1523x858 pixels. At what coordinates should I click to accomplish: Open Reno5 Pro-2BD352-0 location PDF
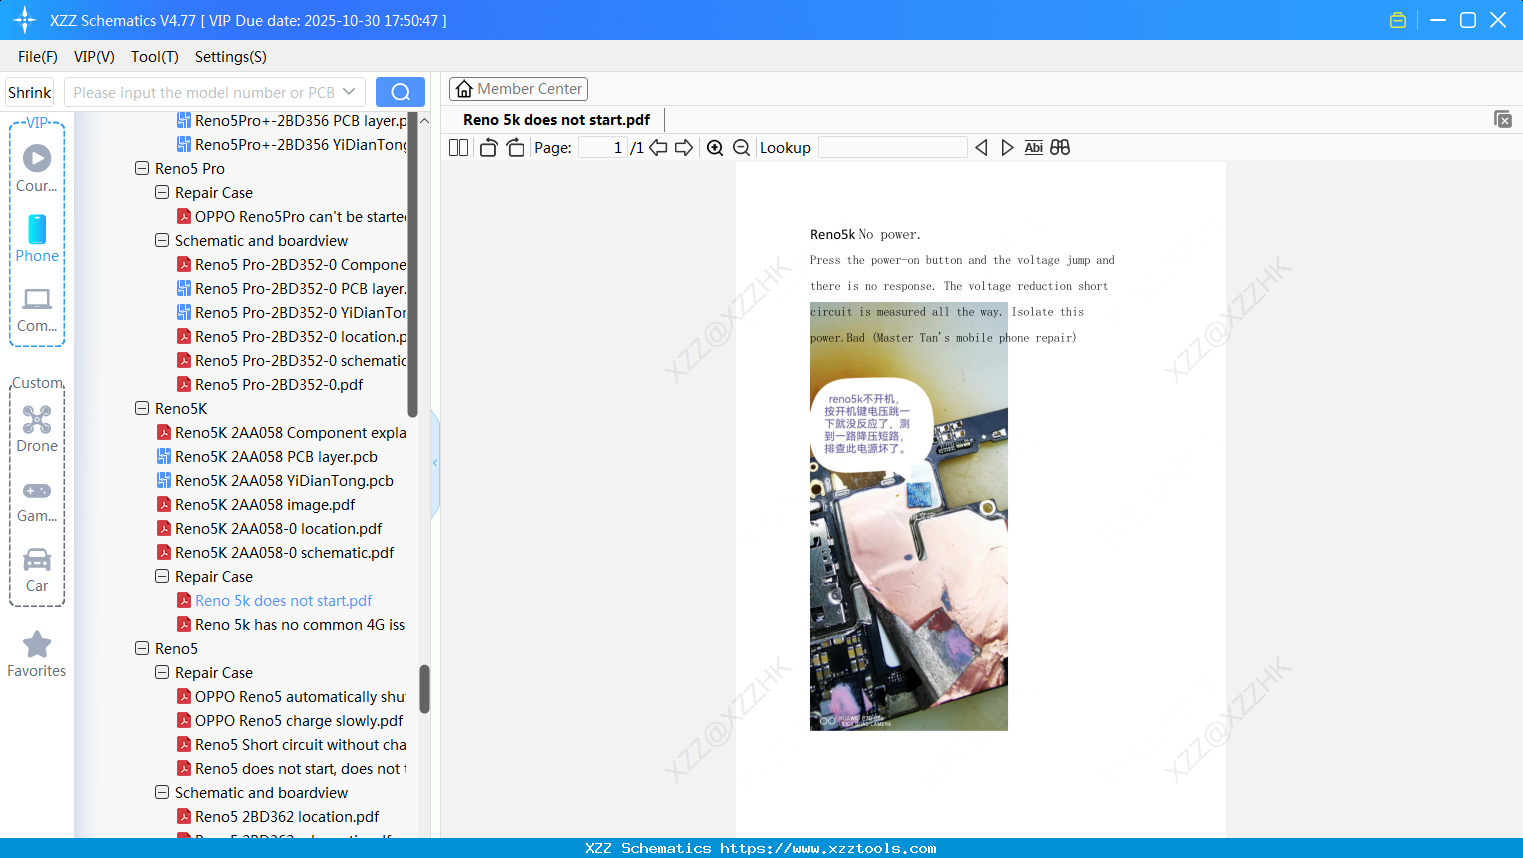click(292, 337)
